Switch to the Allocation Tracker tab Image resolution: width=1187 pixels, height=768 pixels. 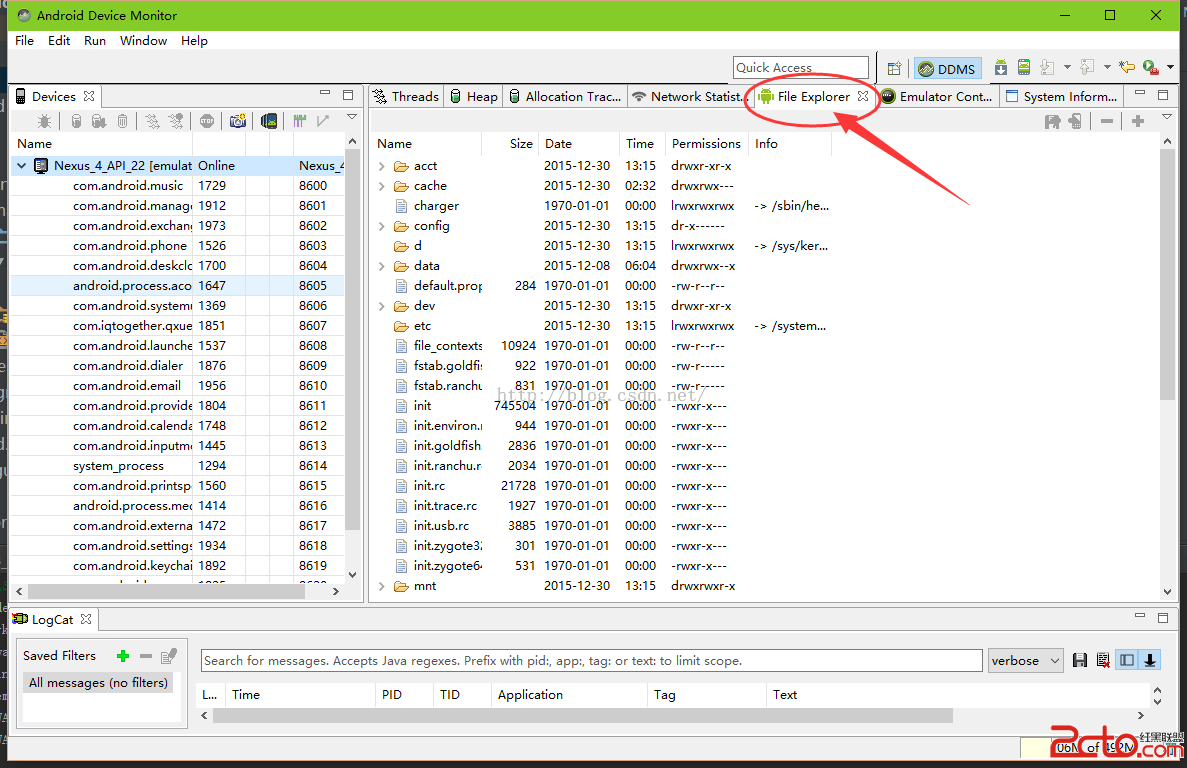565,97
